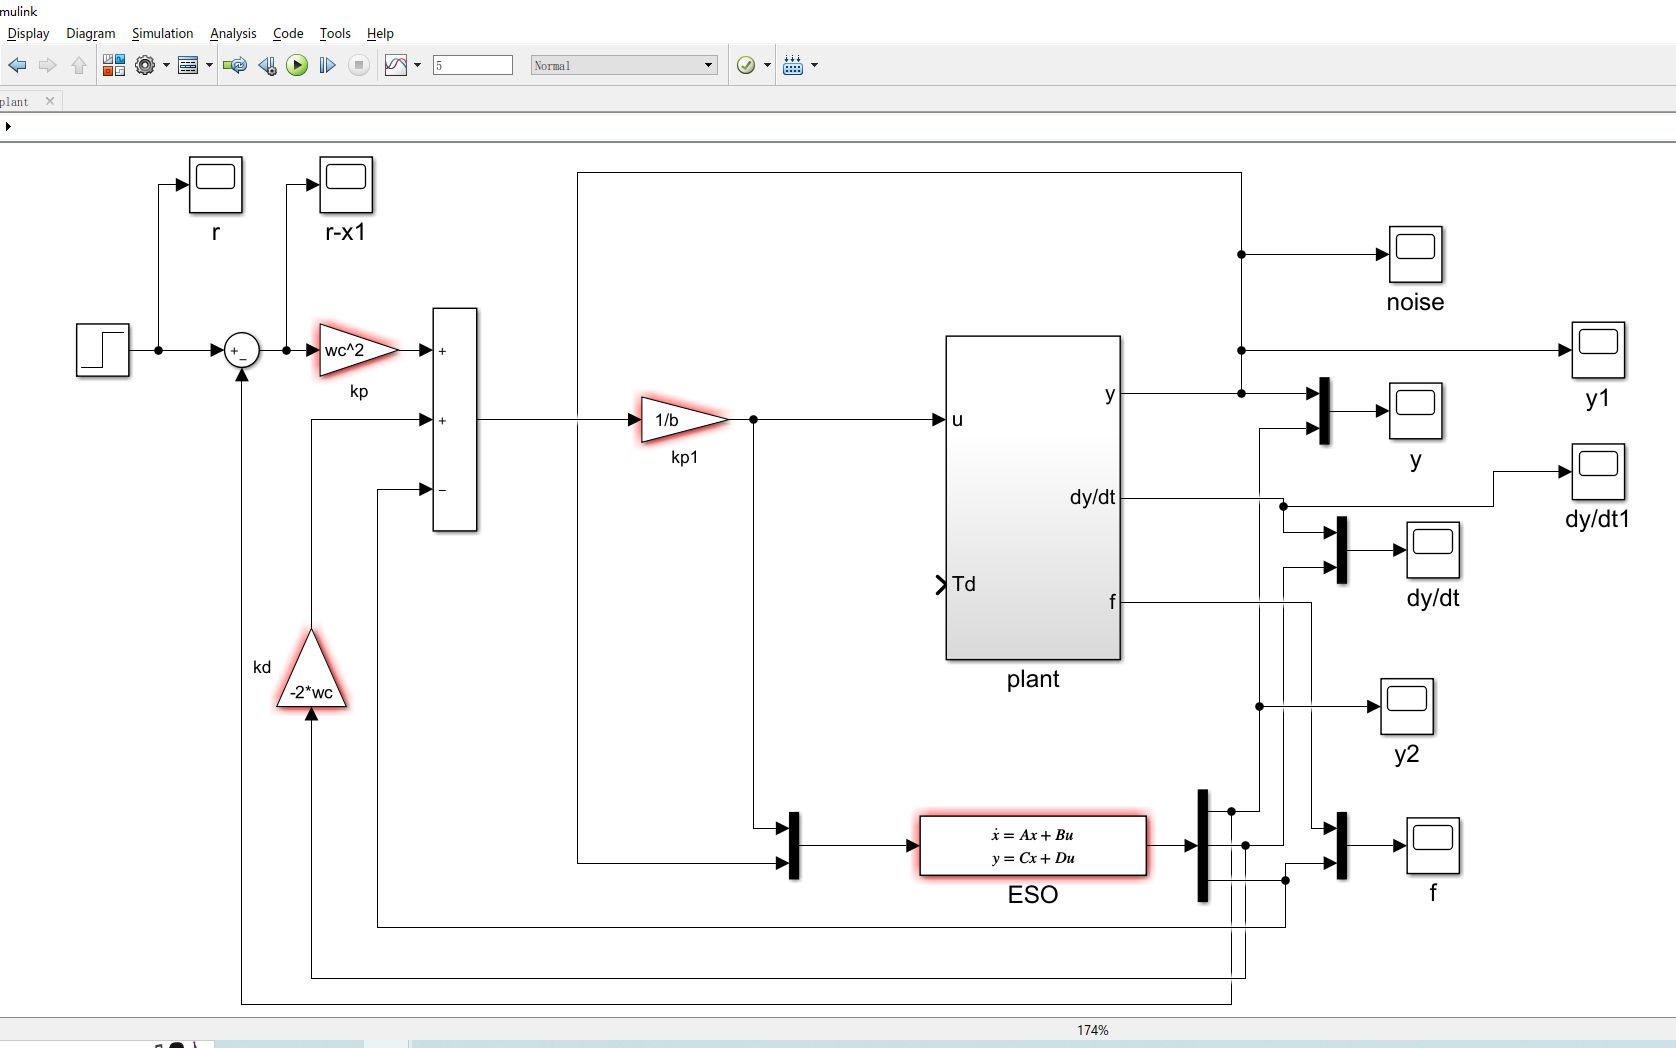1676x1048 pixels.
Task: Click the Stop simulation button
Action: pos(359,65)
